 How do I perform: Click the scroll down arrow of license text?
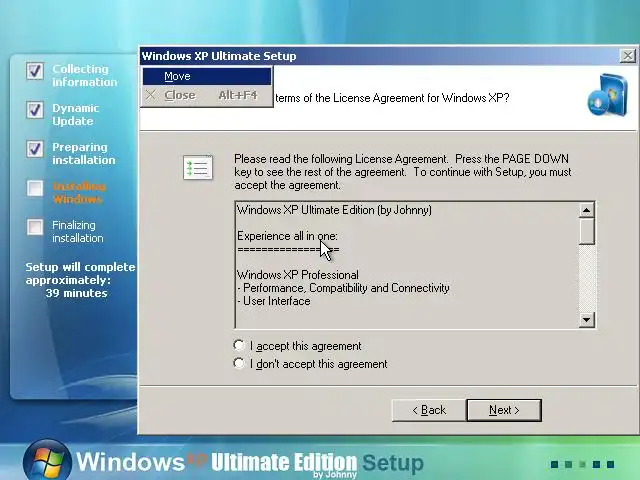[x=587, y=320]
